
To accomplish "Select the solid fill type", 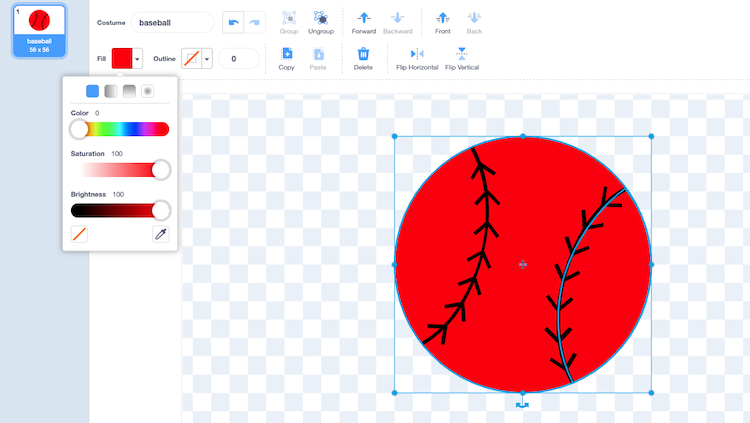I will coord(93,91).
